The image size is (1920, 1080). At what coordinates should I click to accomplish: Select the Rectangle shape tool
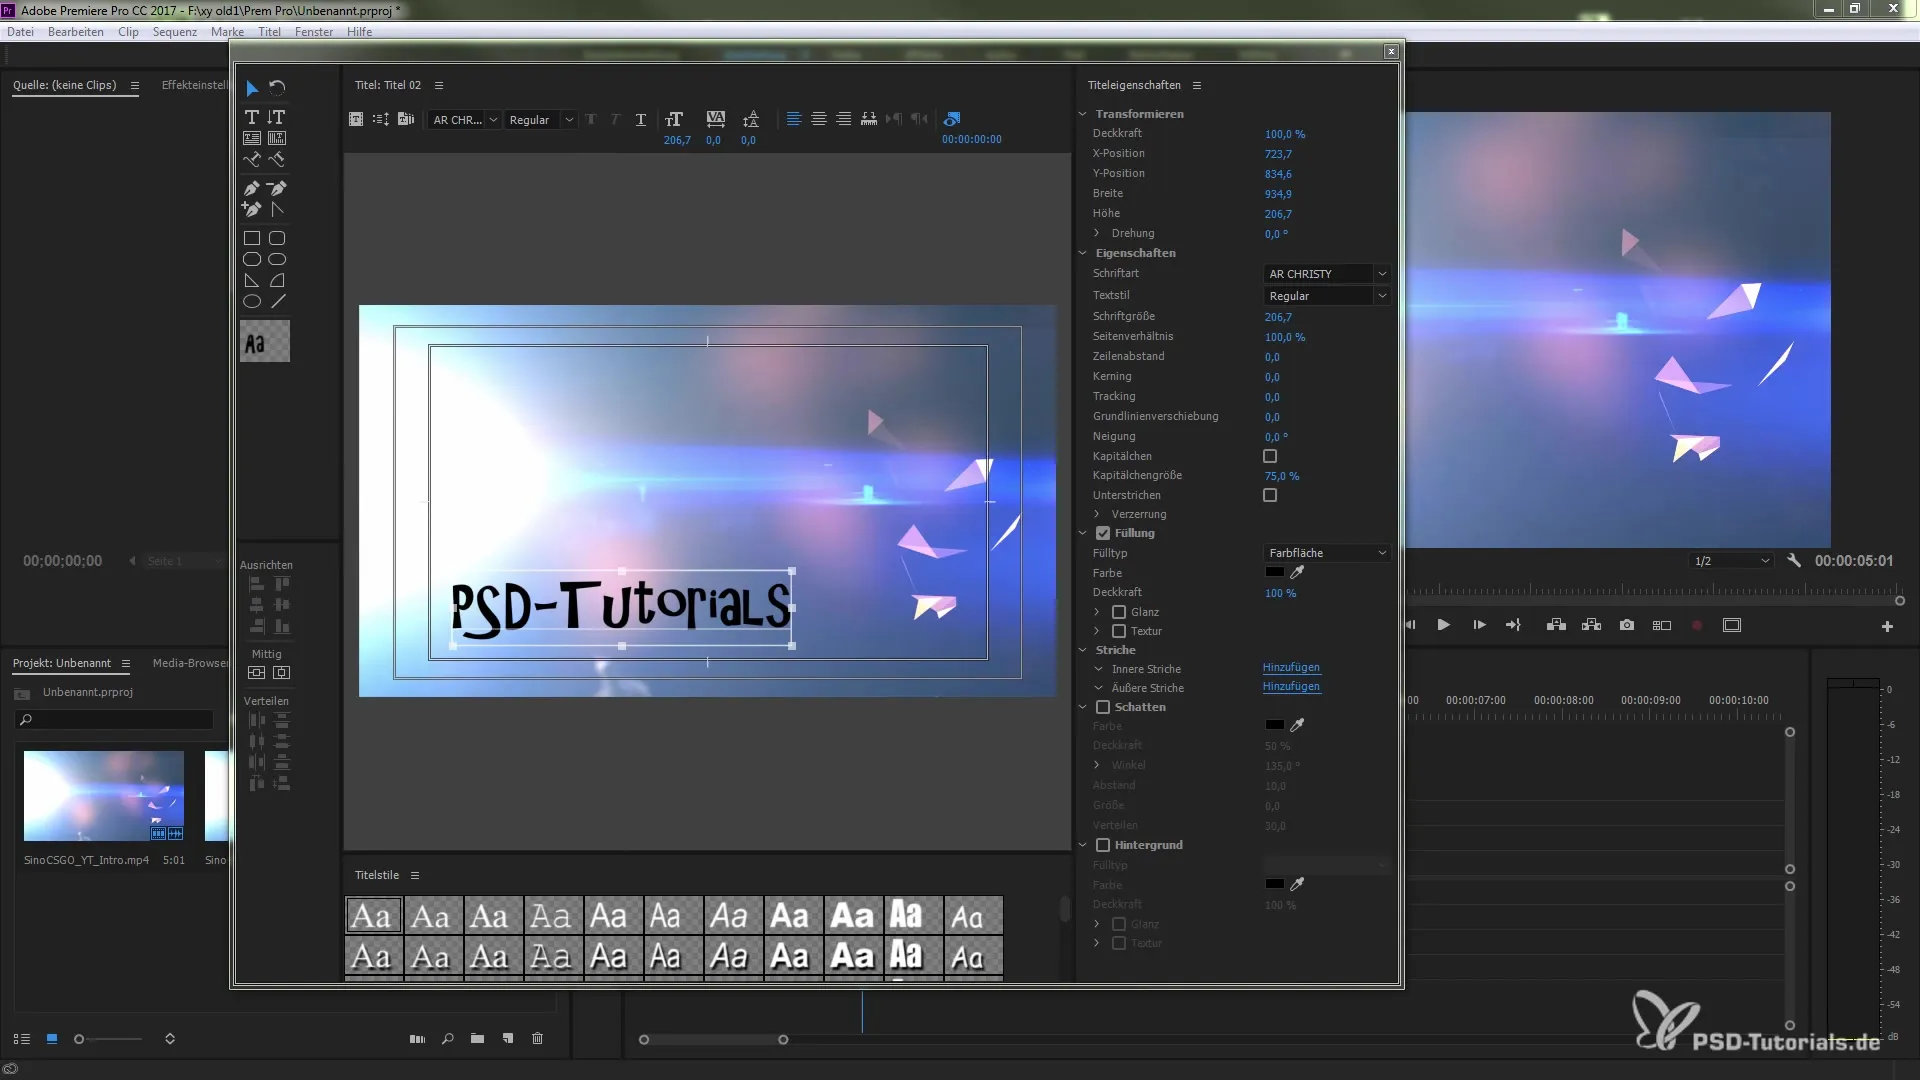[x=252, y=238]
